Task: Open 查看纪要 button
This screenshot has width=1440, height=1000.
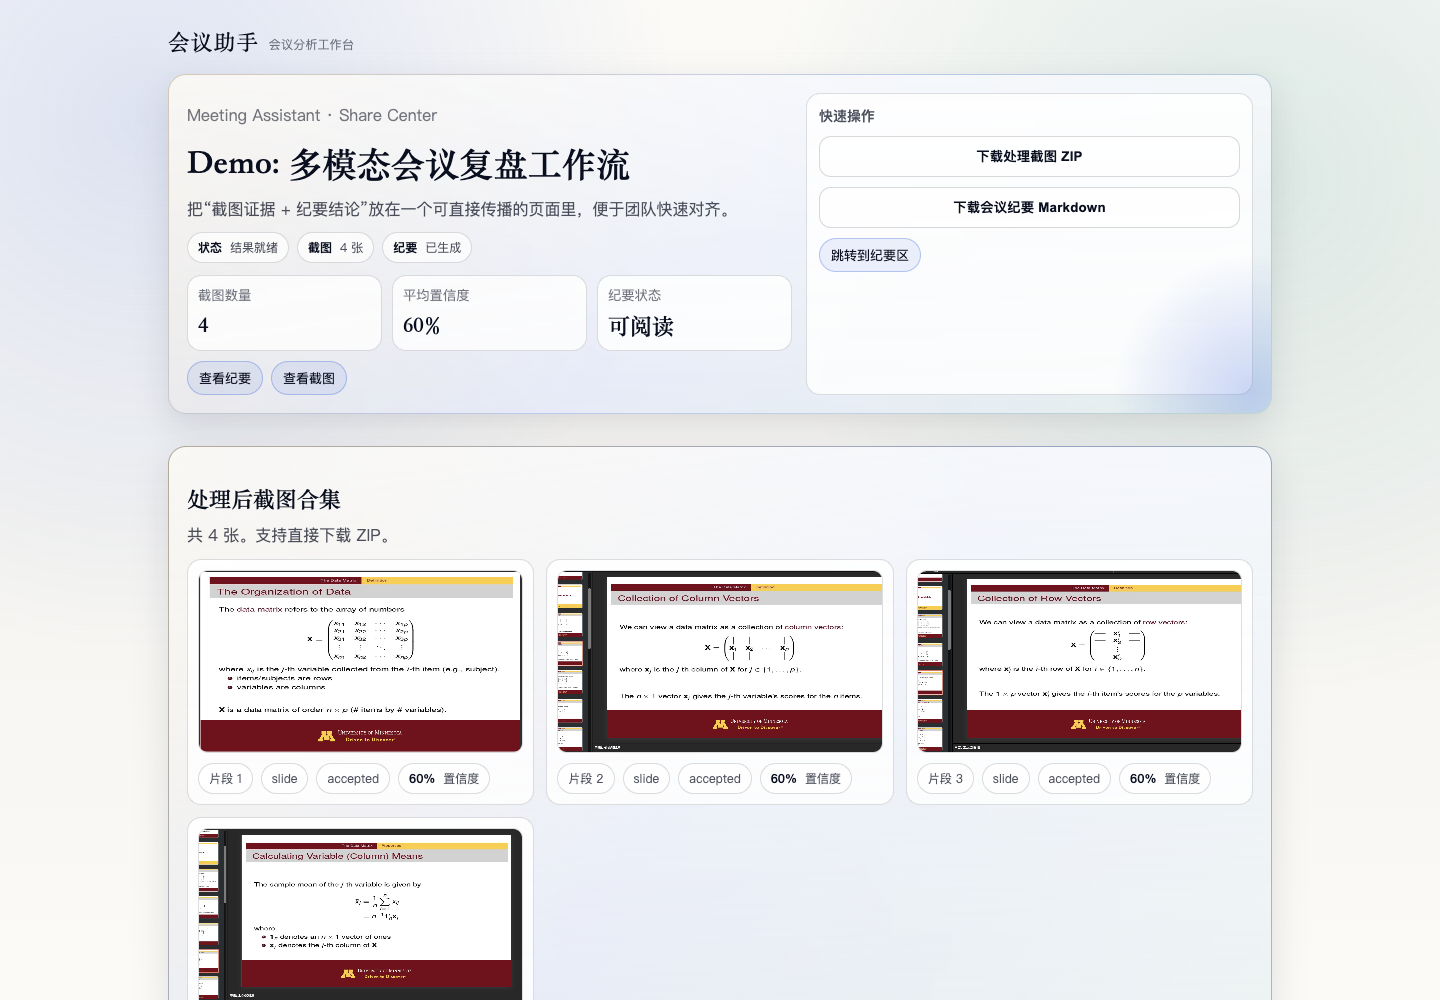Action: coord(225,378)
